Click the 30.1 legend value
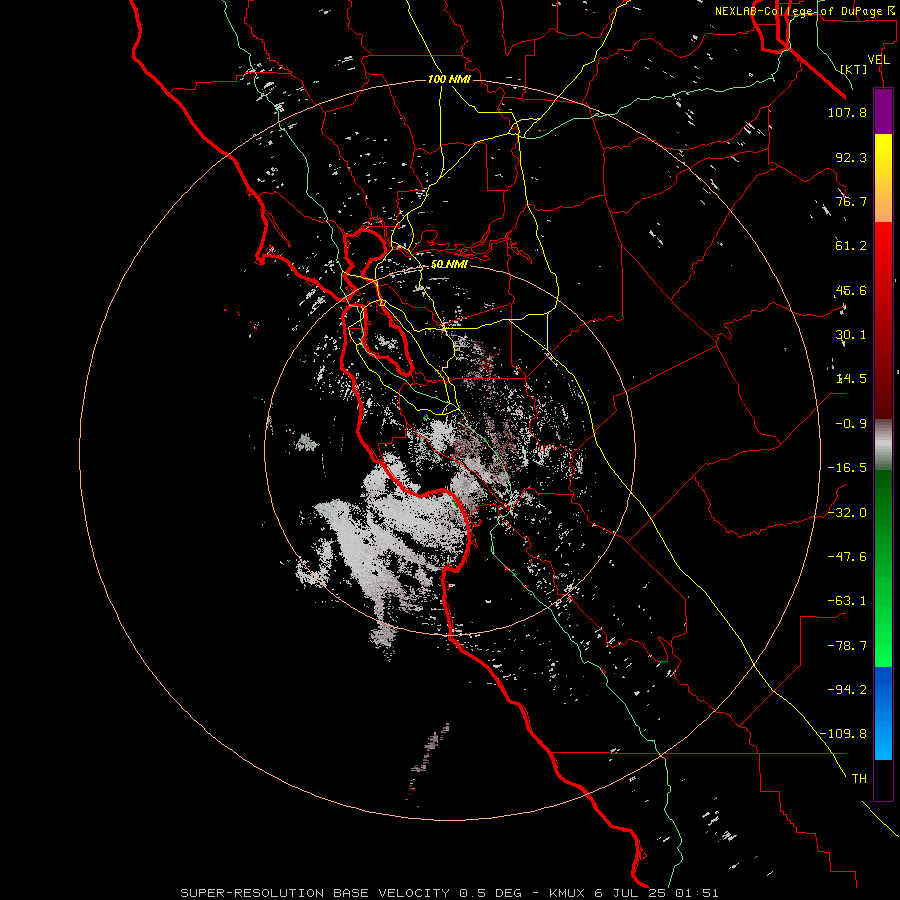The image size is (900, 900). point(851,335)
